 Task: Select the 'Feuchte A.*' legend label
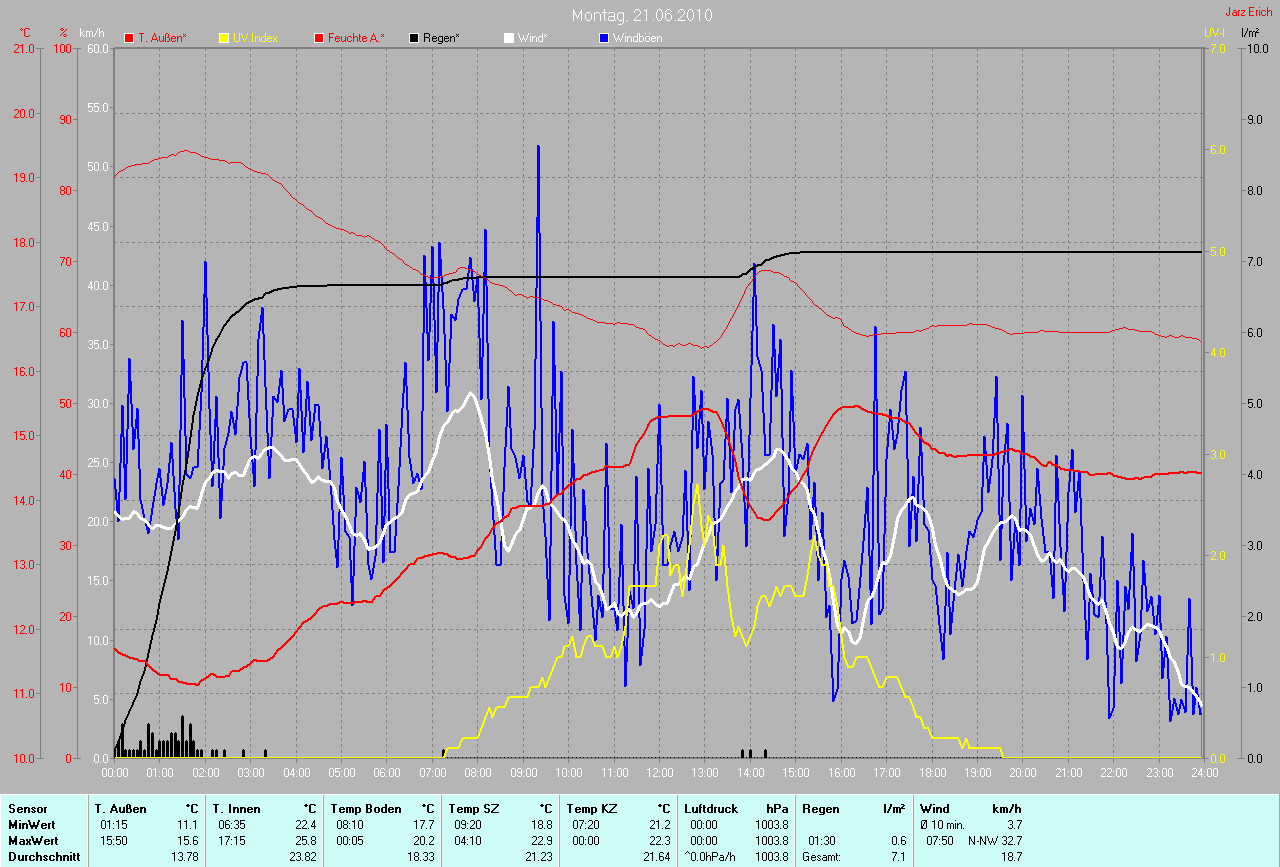pyautogui.click(x=357, y=38)
